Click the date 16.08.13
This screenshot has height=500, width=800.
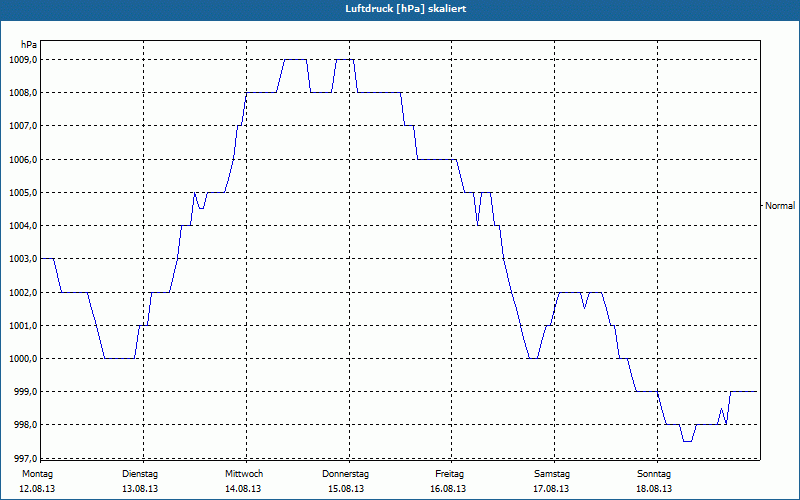tap(448, 489)
